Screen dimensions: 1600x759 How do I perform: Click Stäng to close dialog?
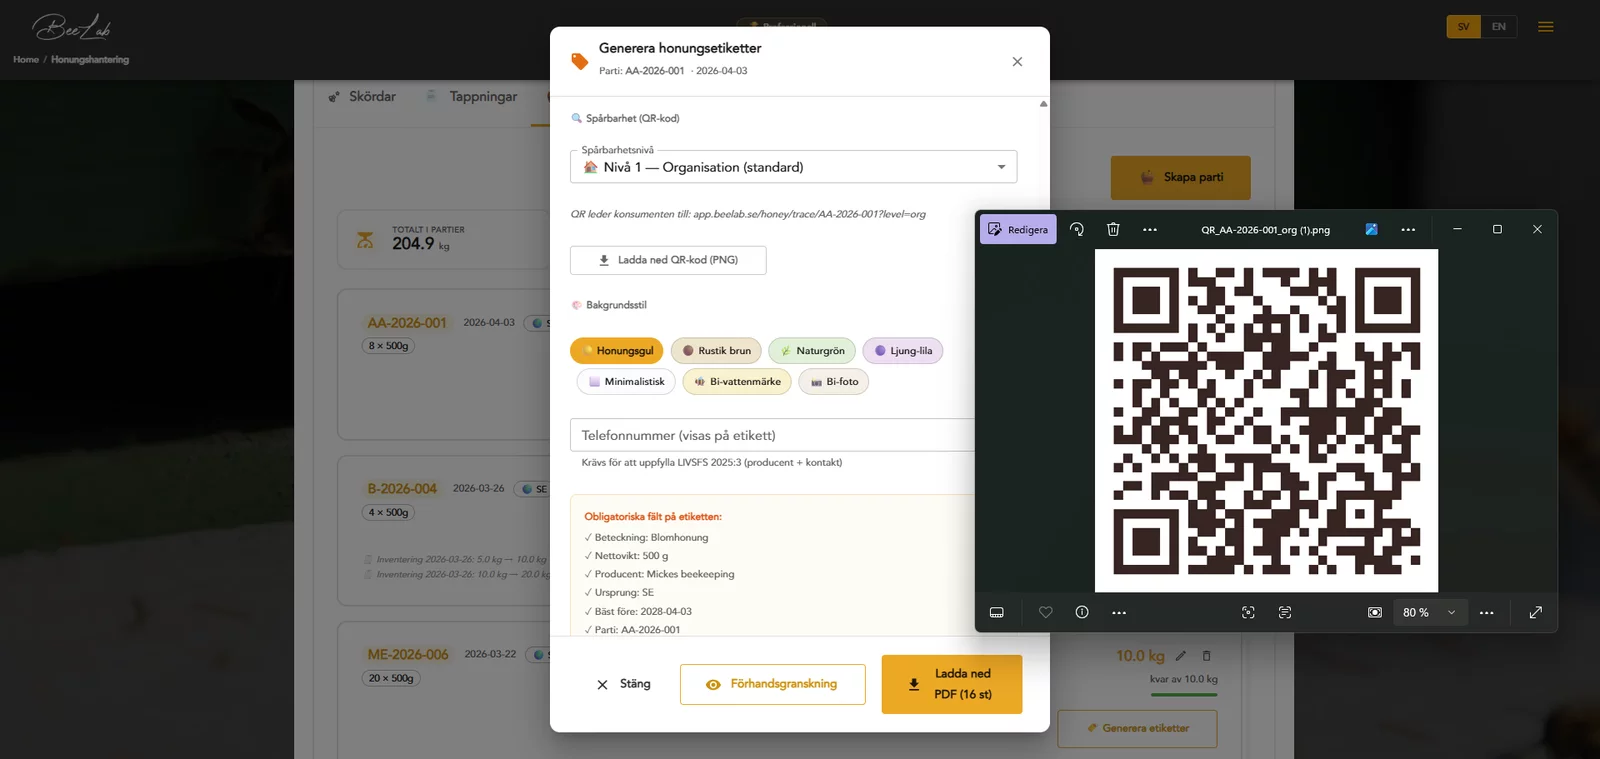[623, 684]
